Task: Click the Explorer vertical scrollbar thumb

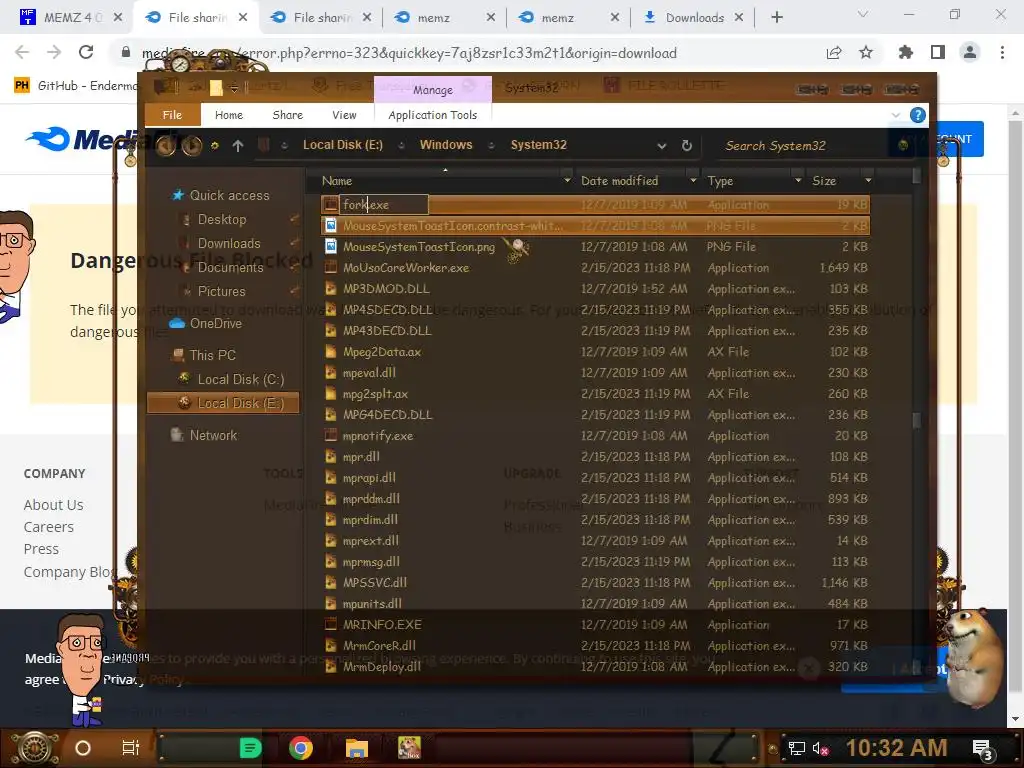Action: pos(916,421)
